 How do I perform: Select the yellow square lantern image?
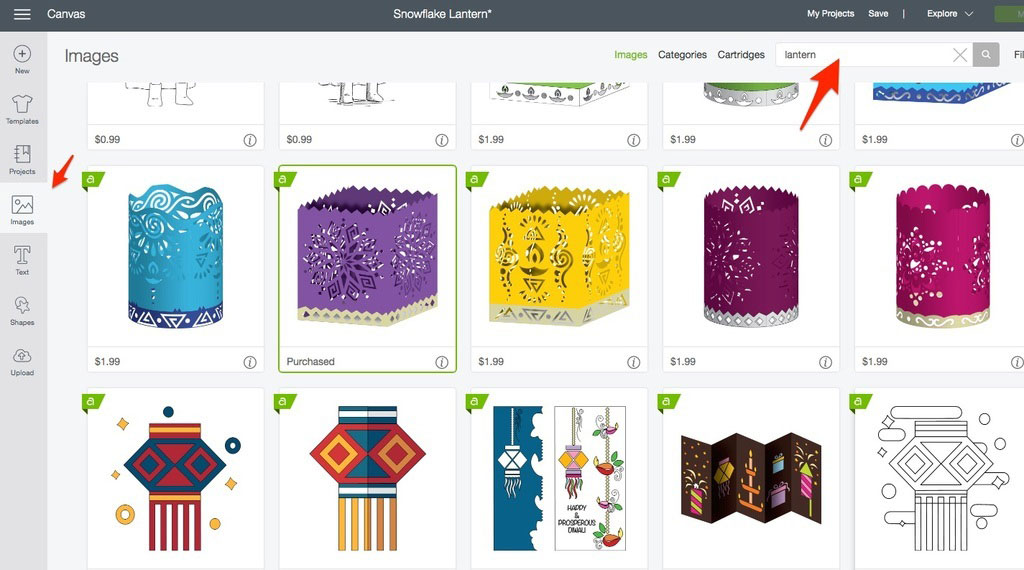click(x=559, y=257)
